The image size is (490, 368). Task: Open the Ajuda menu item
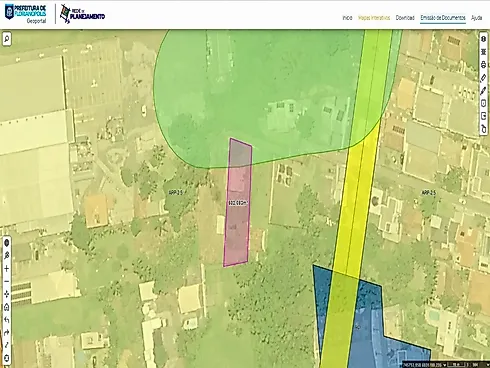(x=477, y=18)
